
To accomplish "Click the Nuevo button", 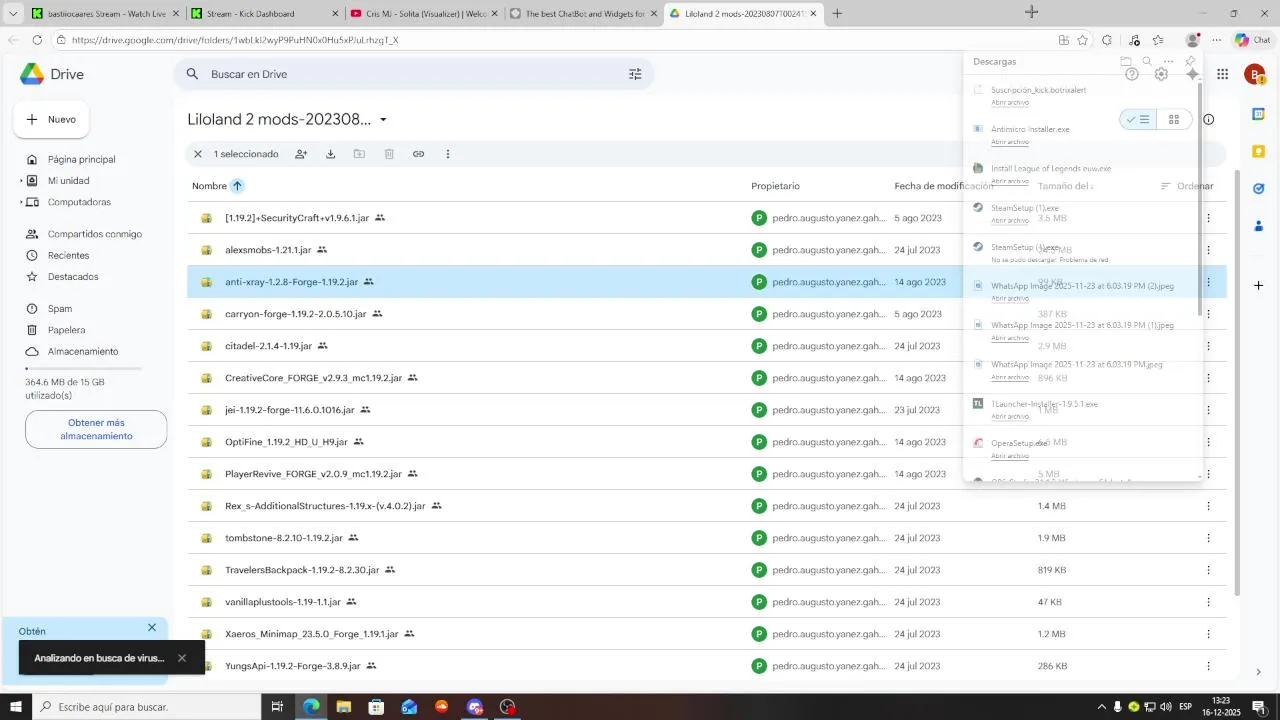I will (x=51, y=119).
